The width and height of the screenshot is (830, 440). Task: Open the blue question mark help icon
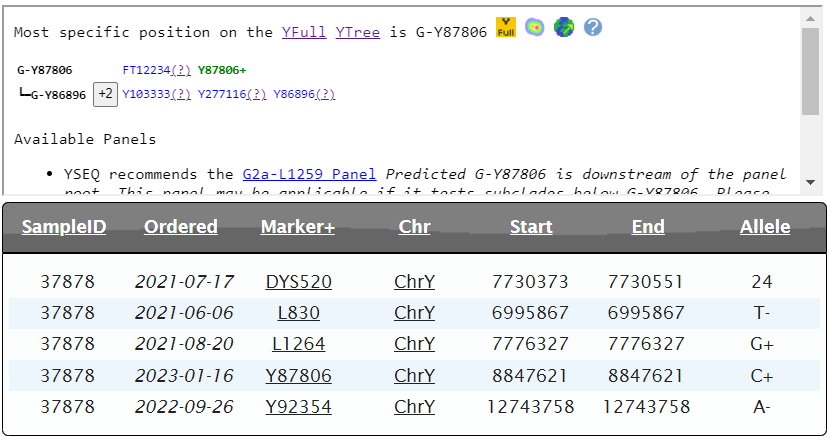[593, 28]
